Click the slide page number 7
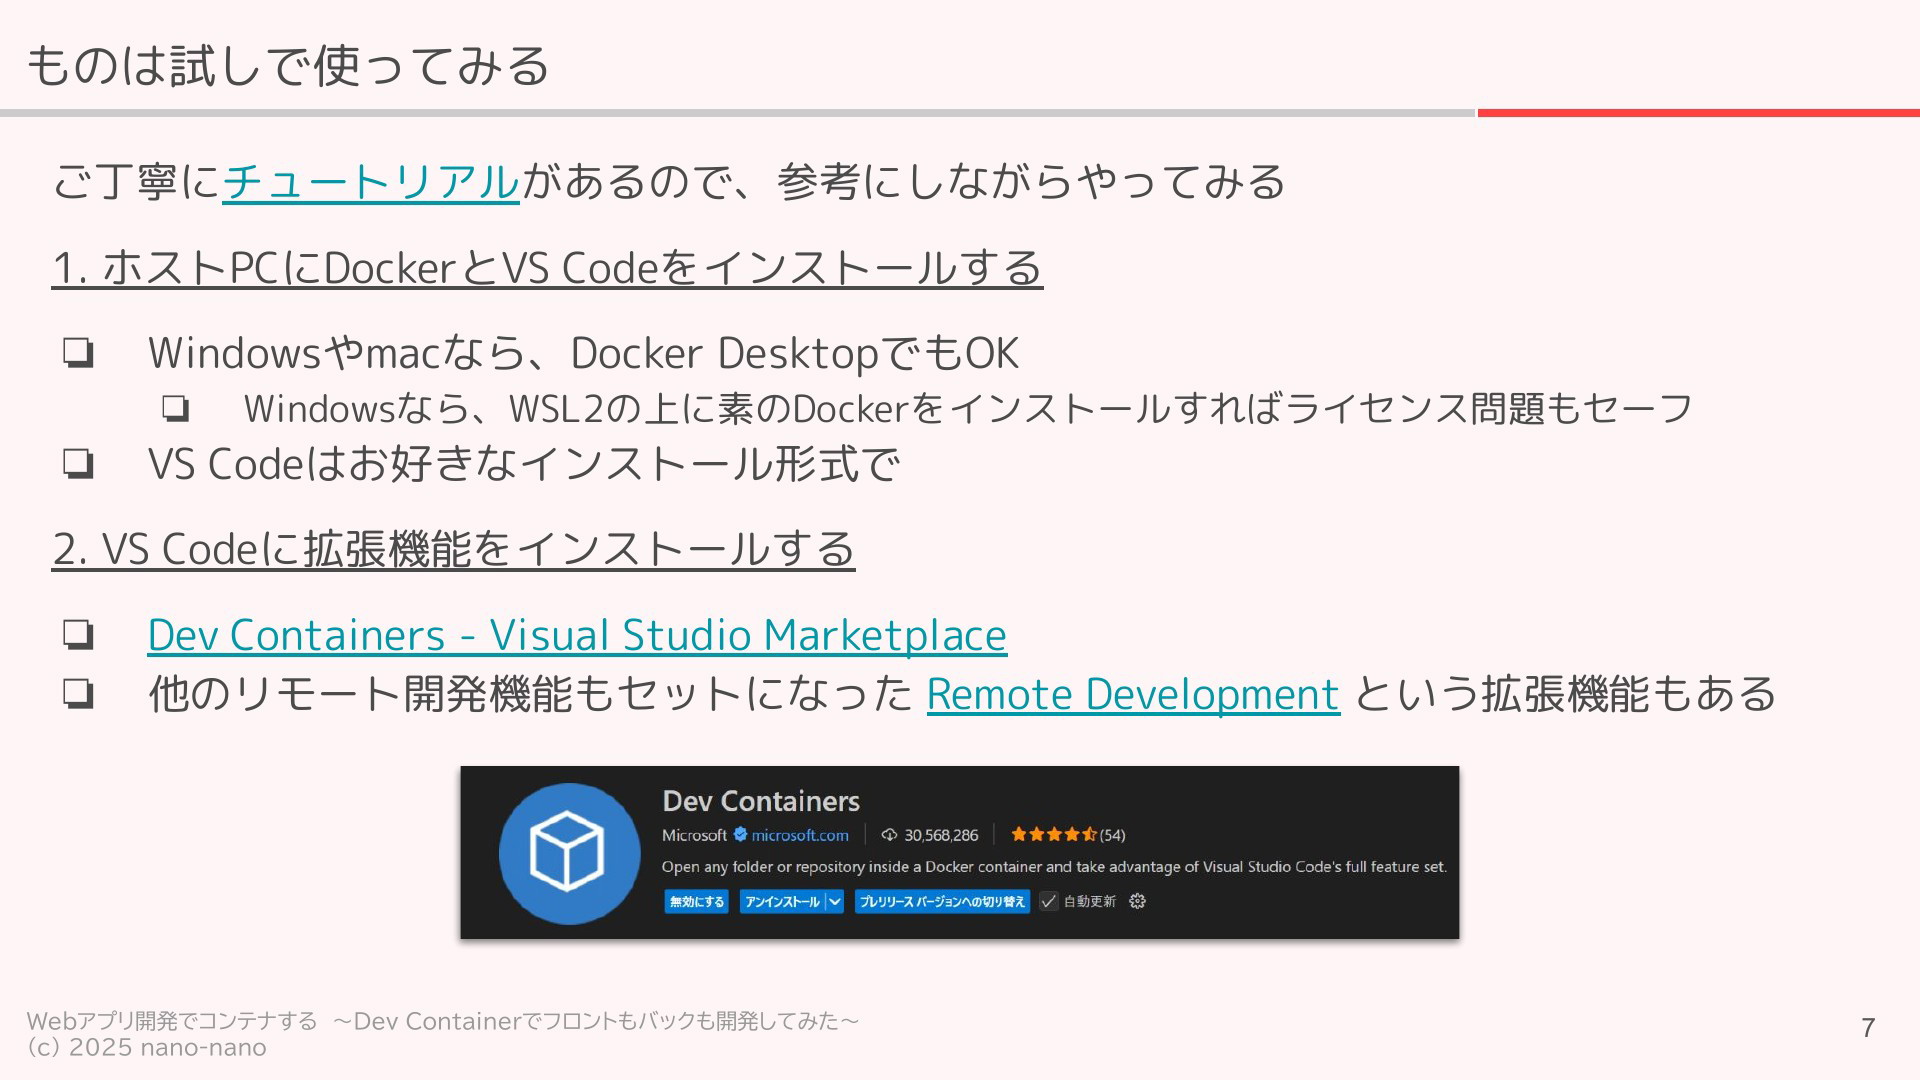Viewport: 1920px width, 1080px height. coord(1867,1028)
